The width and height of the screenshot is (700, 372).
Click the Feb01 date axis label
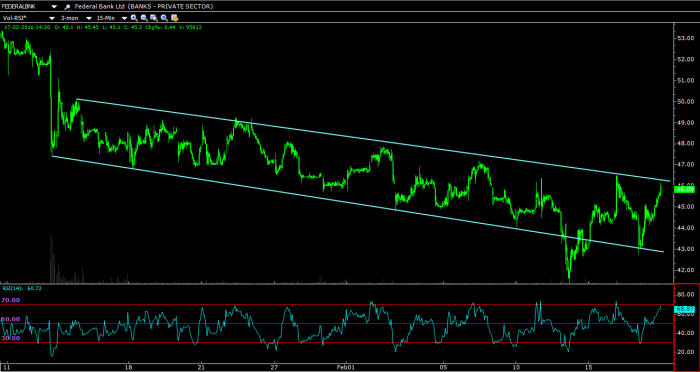[346, 367]
